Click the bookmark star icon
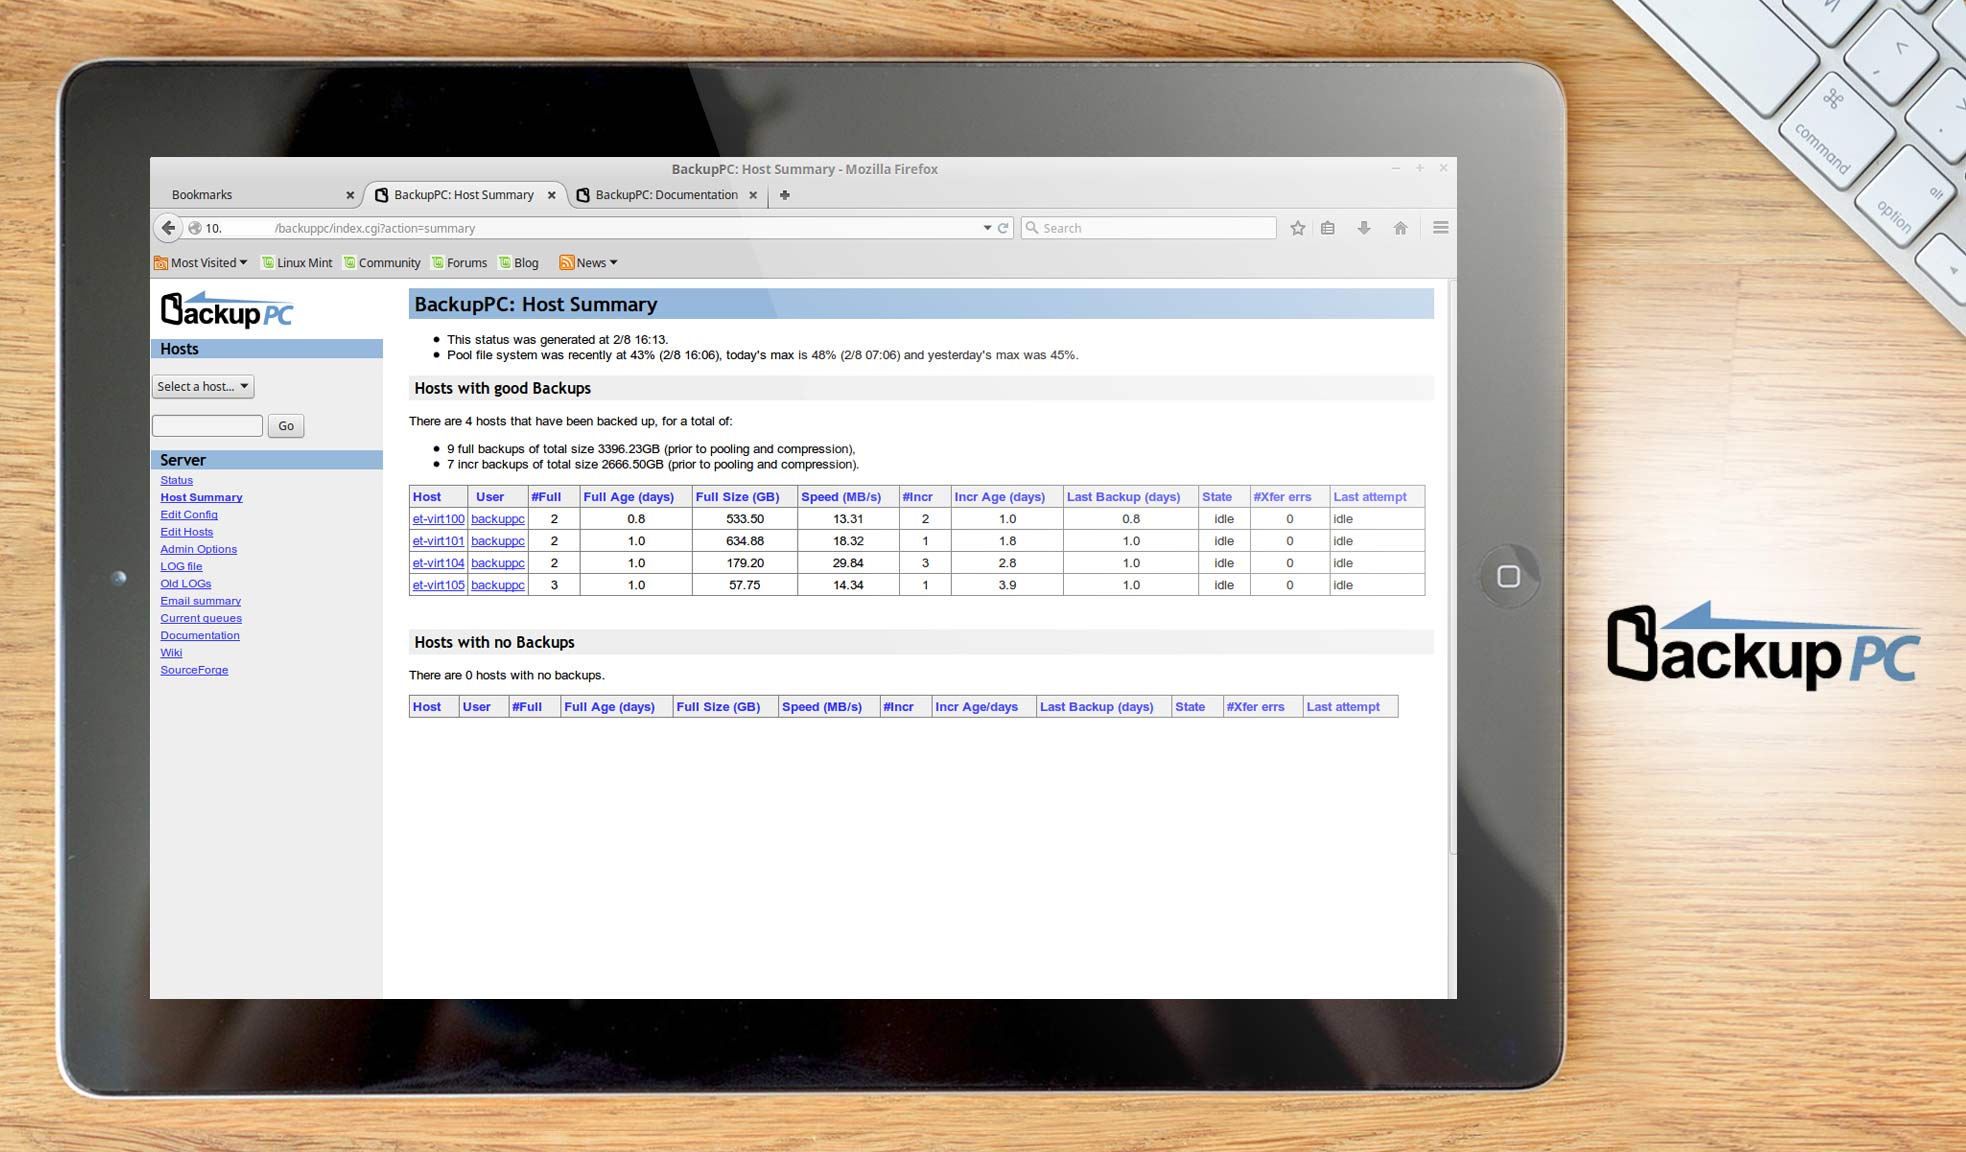Viewport: 1966px width, 1152px height. click(1297, 228)
